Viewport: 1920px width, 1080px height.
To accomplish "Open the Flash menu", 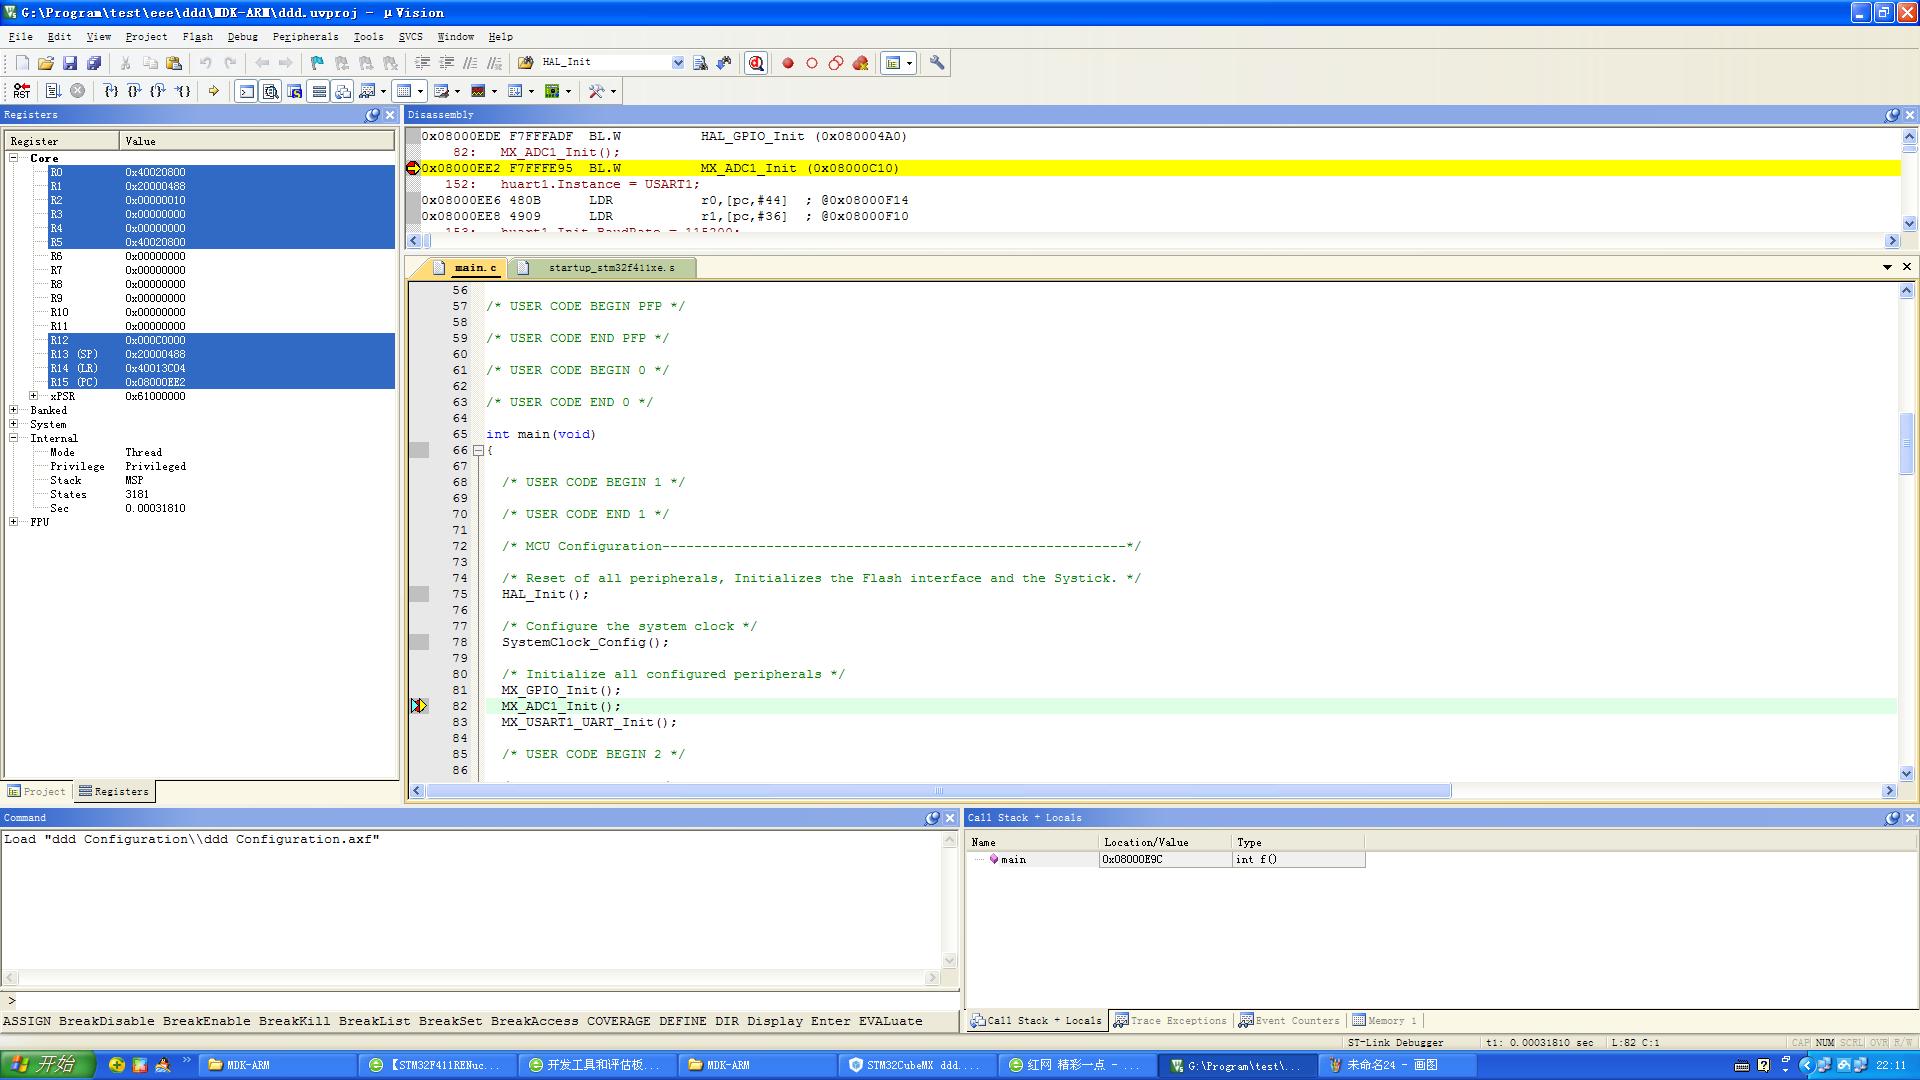I will [197, 37].
